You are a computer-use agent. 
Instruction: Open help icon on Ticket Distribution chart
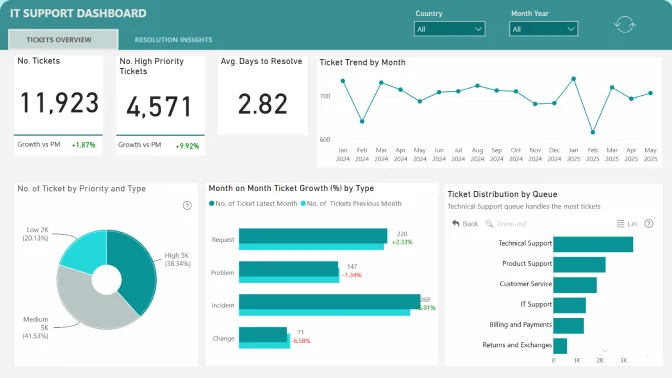[x=649, y=224]
